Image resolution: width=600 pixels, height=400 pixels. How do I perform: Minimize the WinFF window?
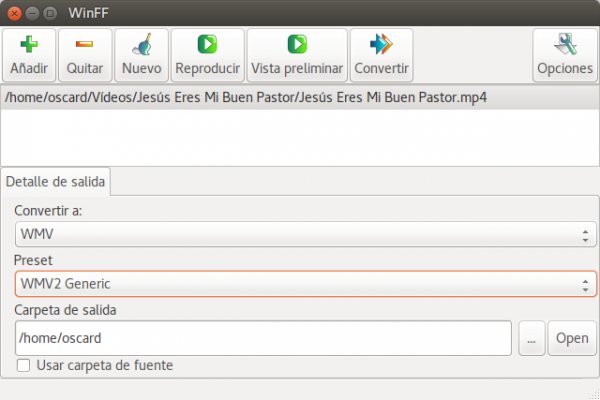[33, 13]
